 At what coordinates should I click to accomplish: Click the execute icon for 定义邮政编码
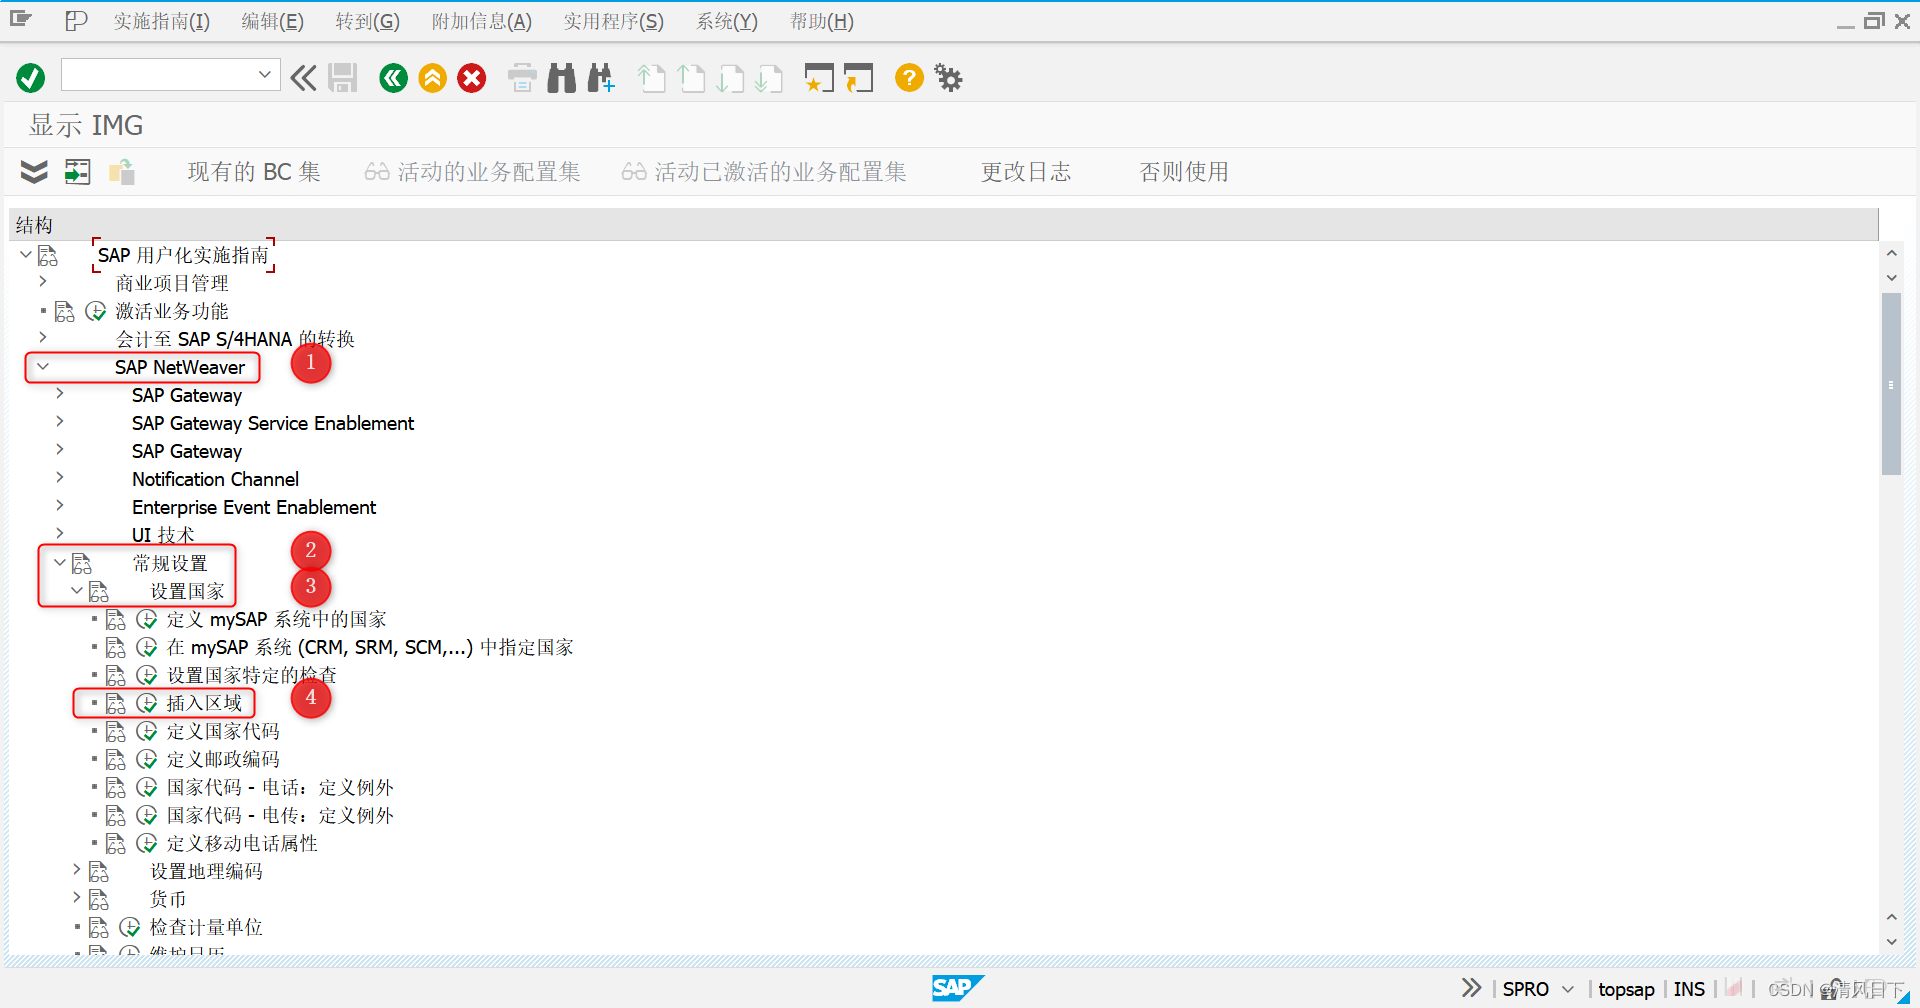[x=147, y=759]
